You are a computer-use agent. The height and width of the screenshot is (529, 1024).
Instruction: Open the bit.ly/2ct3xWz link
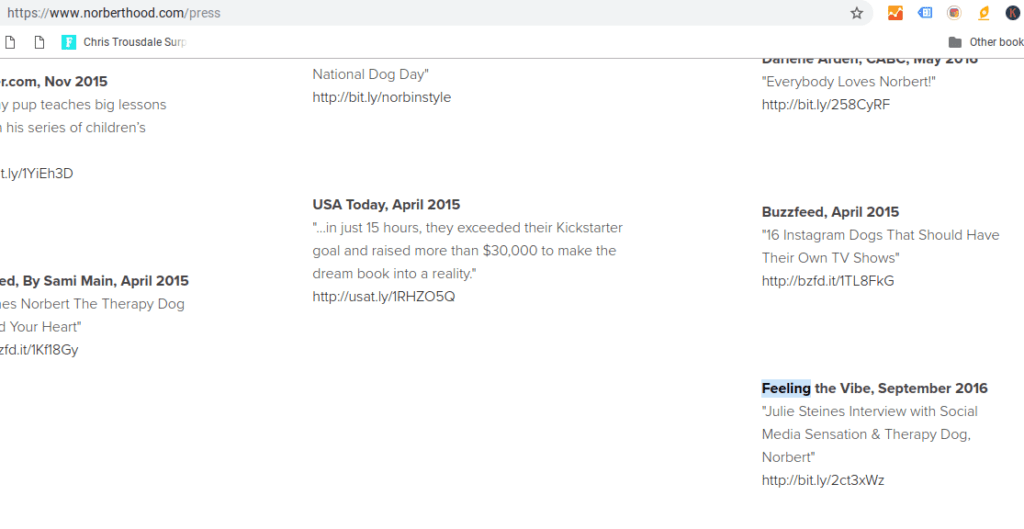pos(823,481)
